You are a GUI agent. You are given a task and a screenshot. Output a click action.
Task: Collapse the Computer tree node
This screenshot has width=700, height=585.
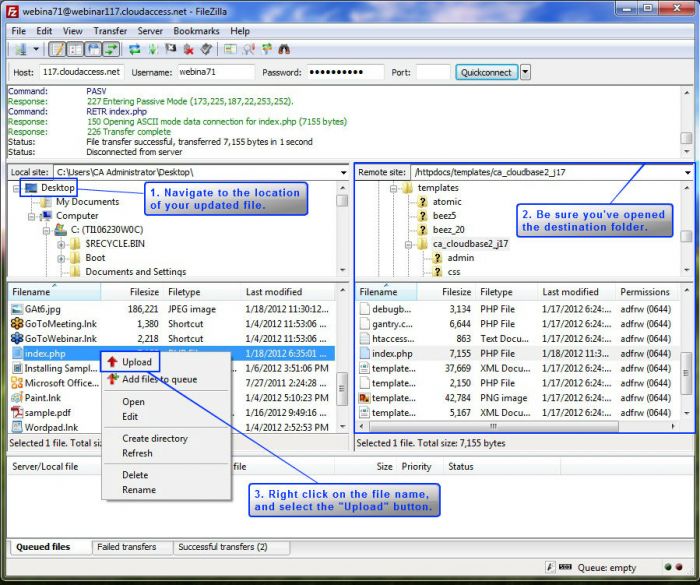point(31,216)
